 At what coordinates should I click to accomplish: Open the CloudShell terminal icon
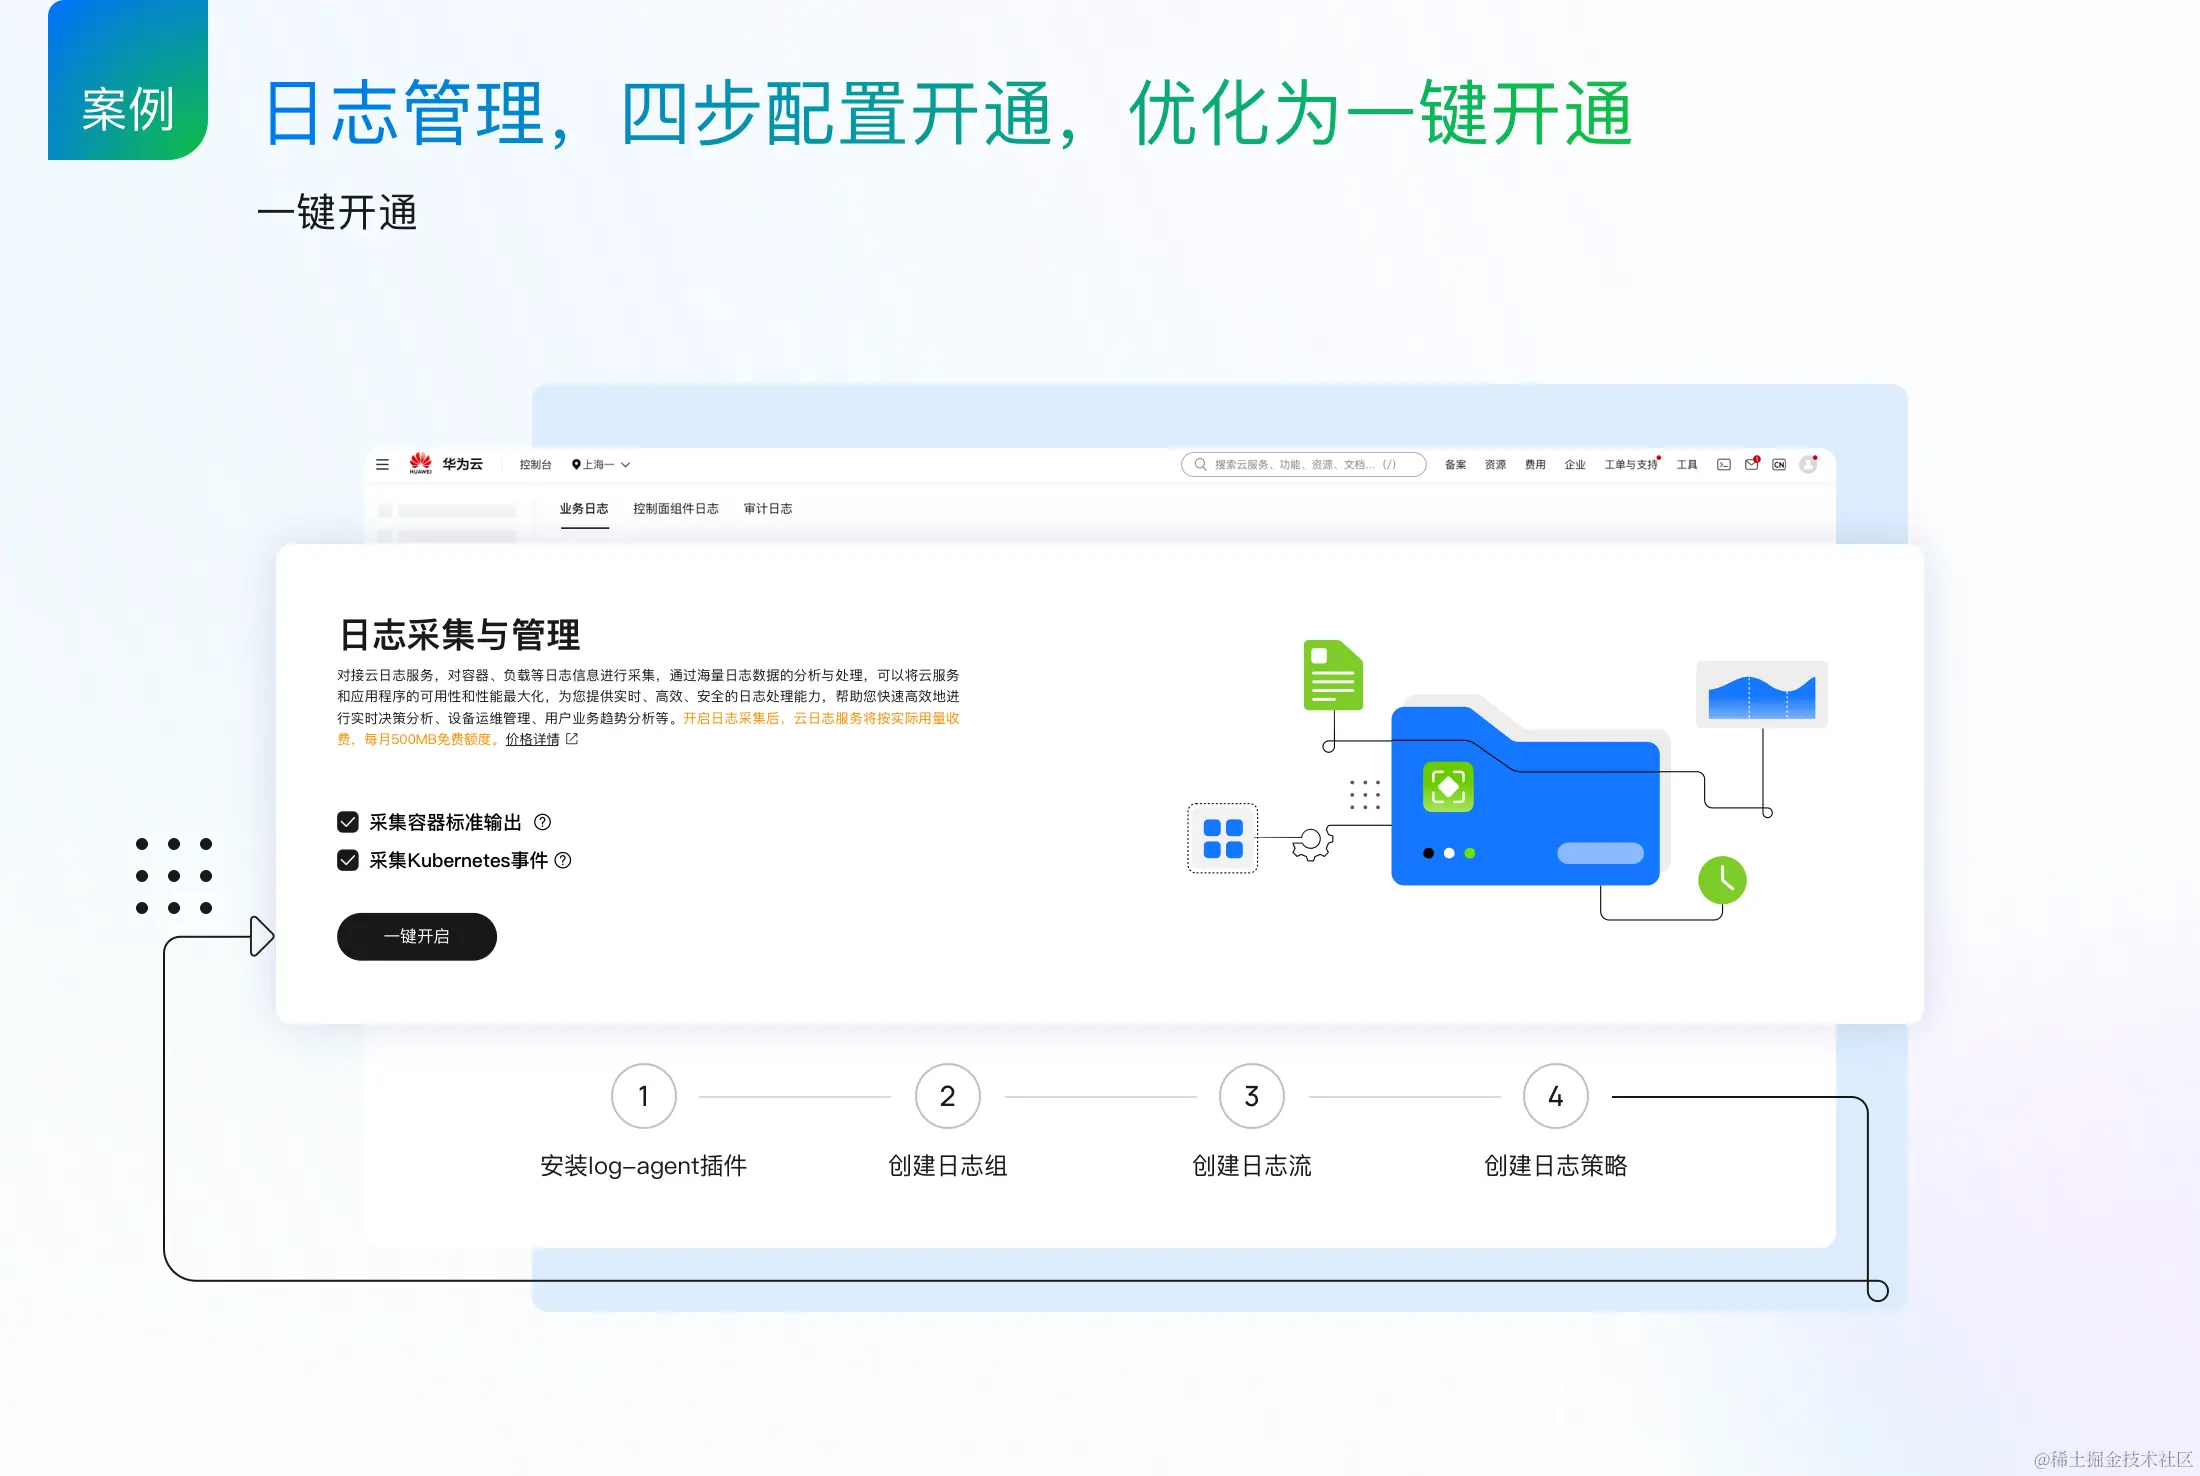point(1723,464)
